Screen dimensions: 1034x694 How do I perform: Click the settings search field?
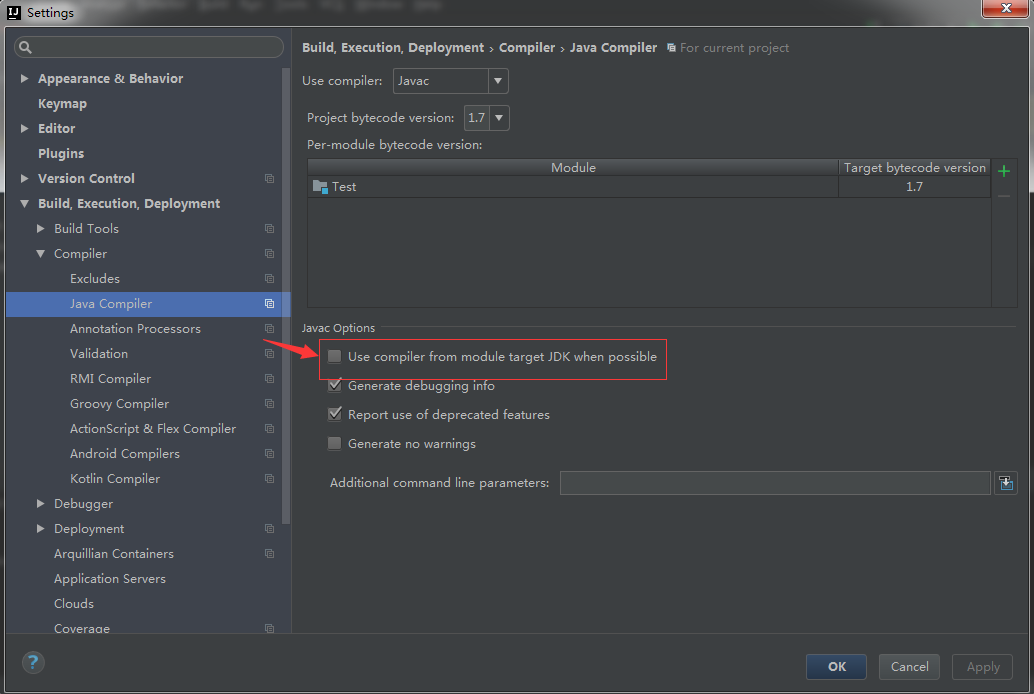[149, 47]
